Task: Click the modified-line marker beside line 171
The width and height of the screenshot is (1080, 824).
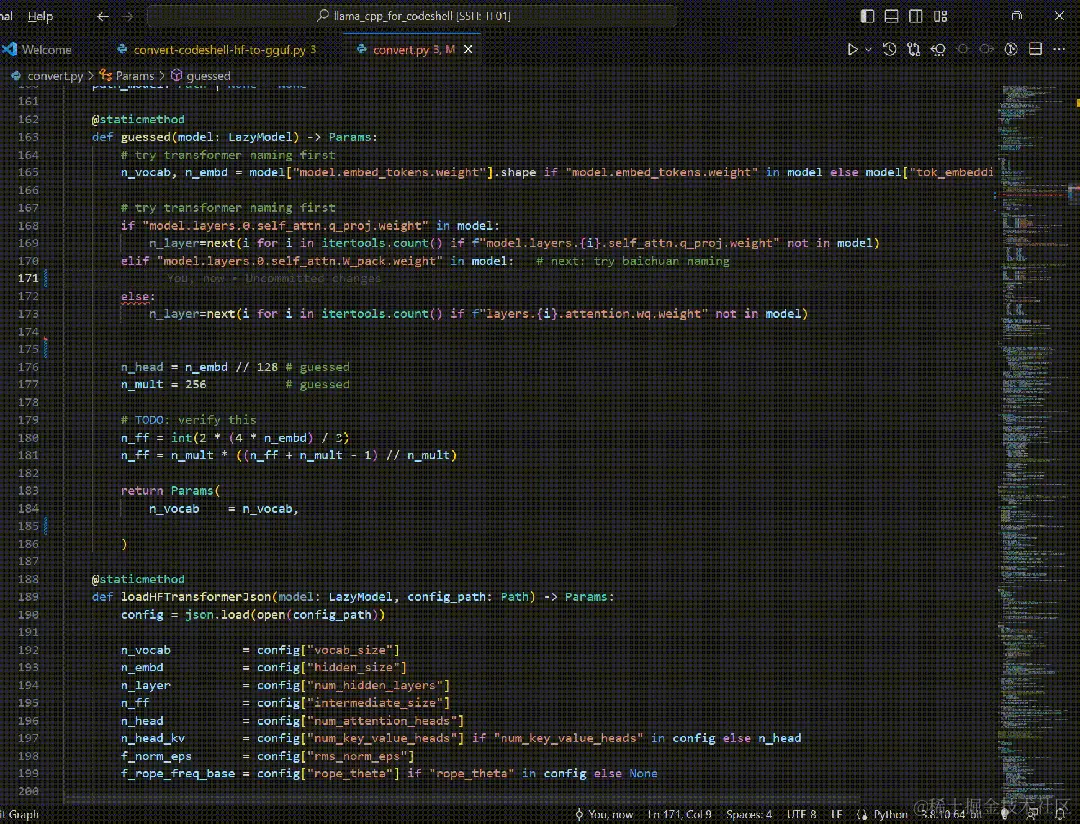Action: [46, 278]
